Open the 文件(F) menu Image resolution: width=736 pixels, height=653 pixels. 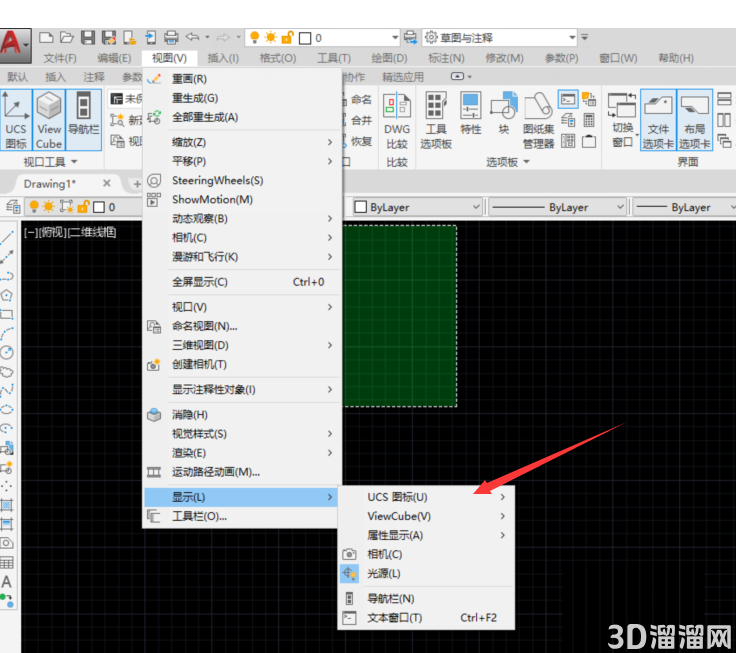[60, 58]
